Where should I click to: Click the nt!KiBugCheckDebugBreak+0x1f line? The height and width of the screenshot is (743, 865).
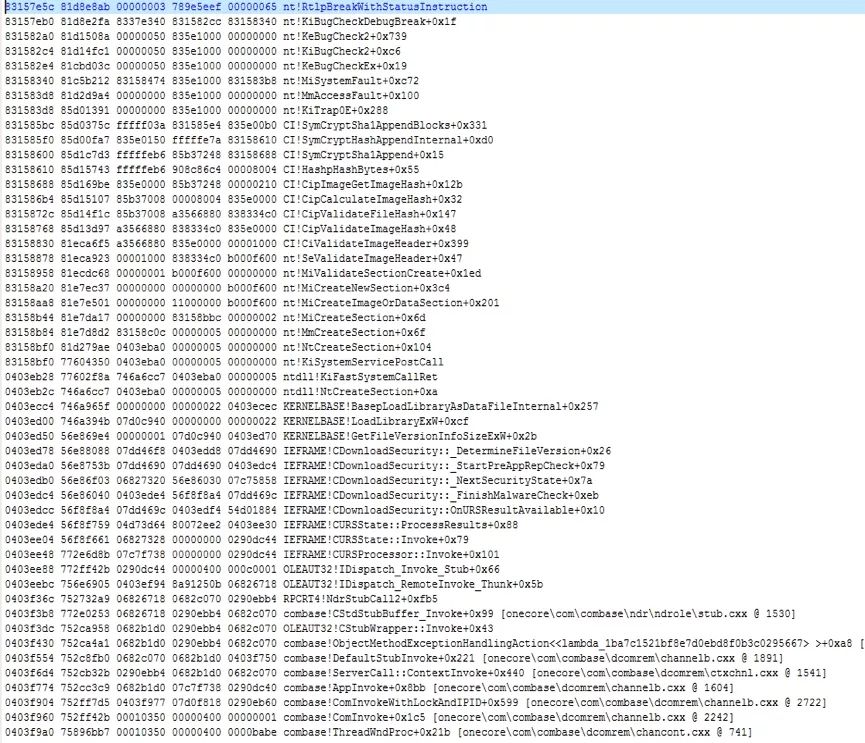pyautogui.click(x=231, y=22)
